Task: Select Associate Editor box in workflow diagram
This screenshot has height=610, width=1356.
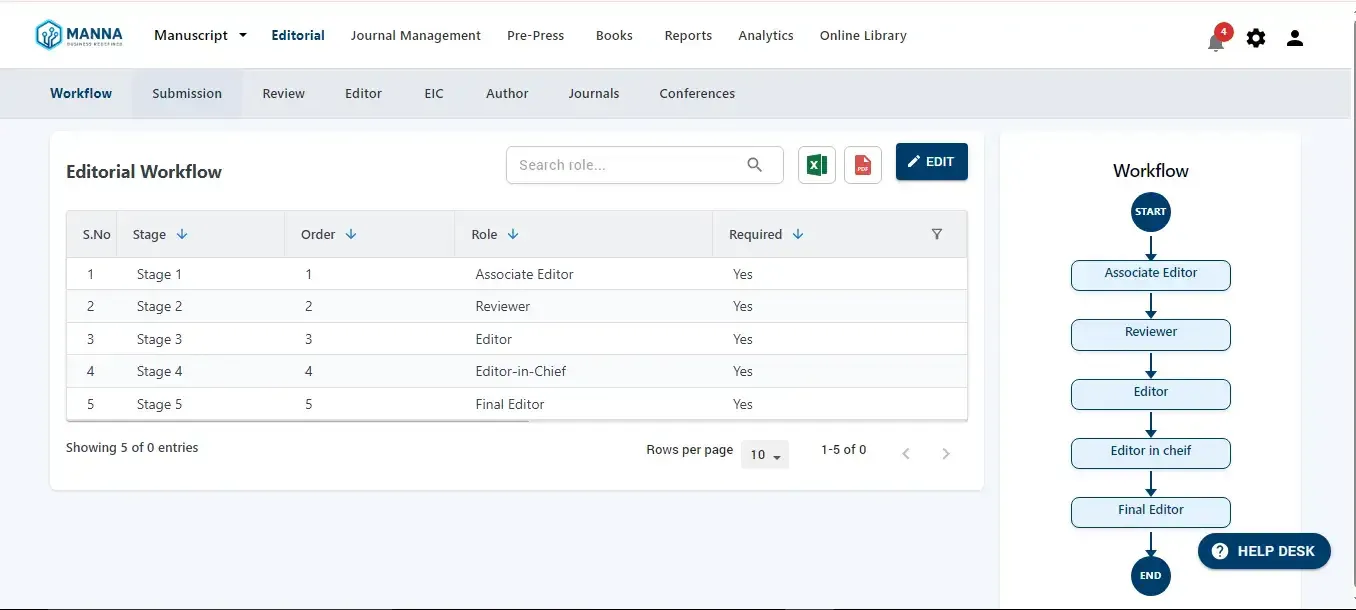Action: pos(1151,275)
